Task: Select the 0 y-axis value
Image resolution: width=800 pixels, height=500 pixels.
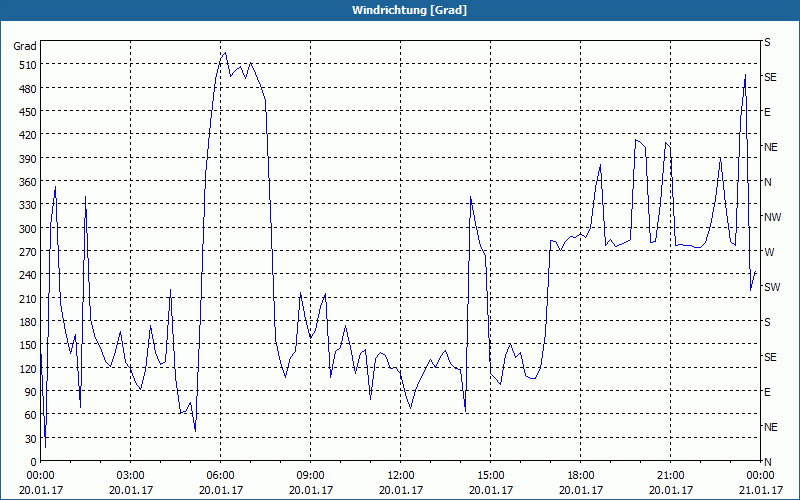Action: (34, 462)
